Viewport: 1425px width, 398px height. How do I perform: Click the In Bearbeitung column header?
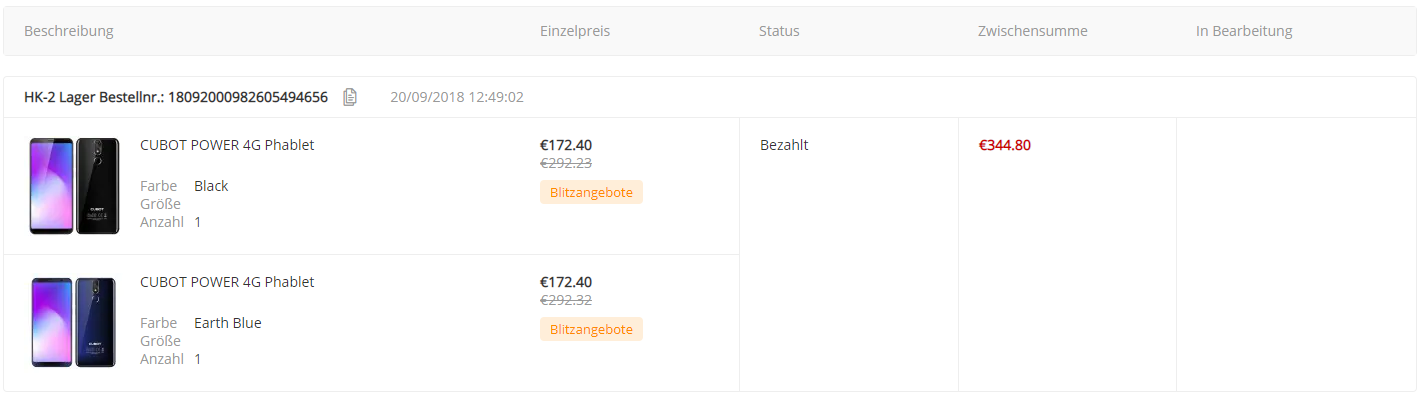click(x=1244, y=31)
